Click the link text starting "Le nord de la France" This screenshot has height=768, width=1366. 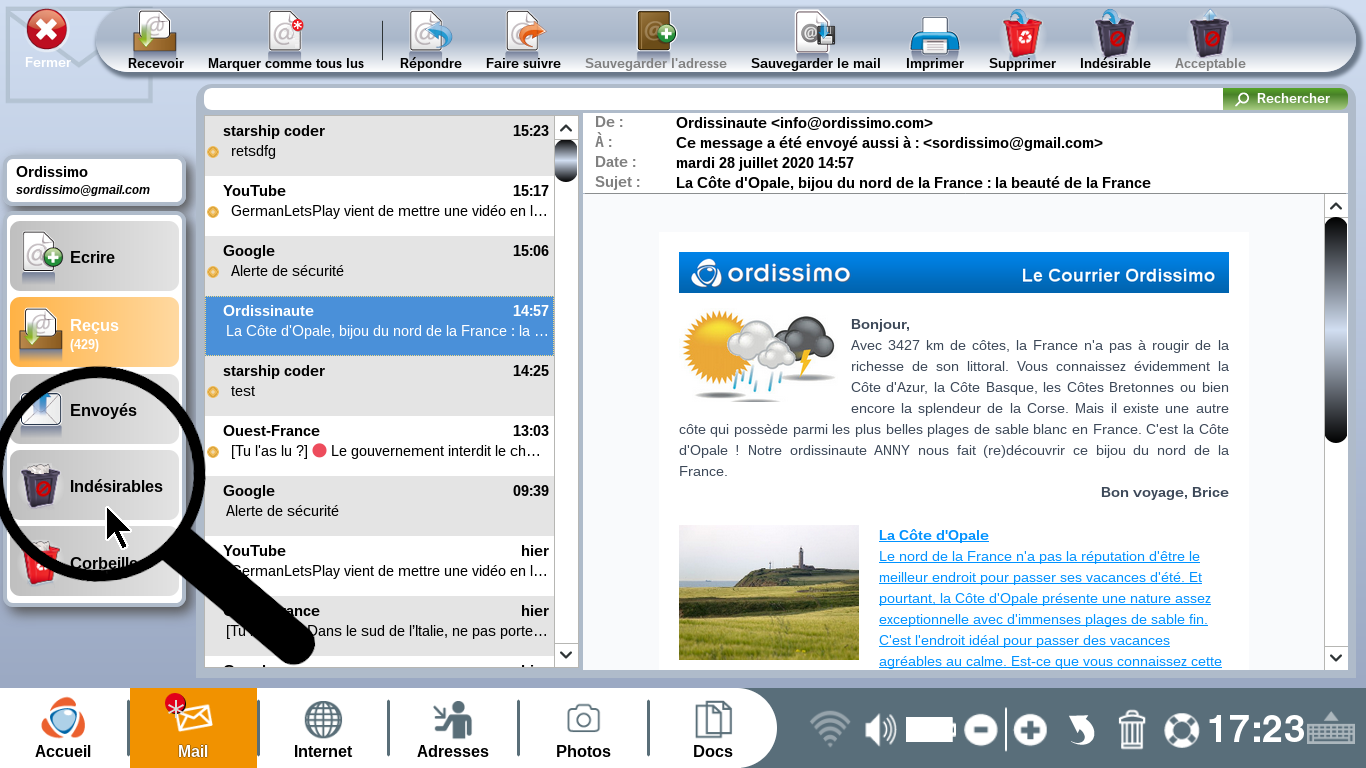tap(1050, 609)
